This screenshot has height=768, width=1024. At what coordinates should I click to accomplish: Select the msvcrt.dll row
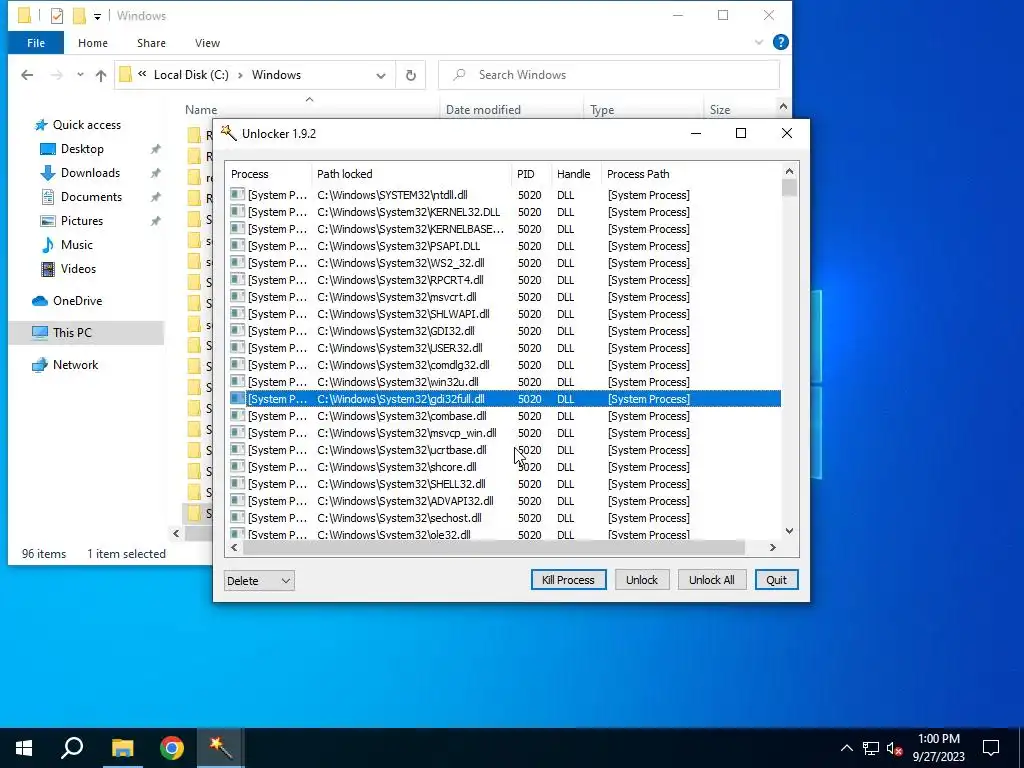point(505,296)
